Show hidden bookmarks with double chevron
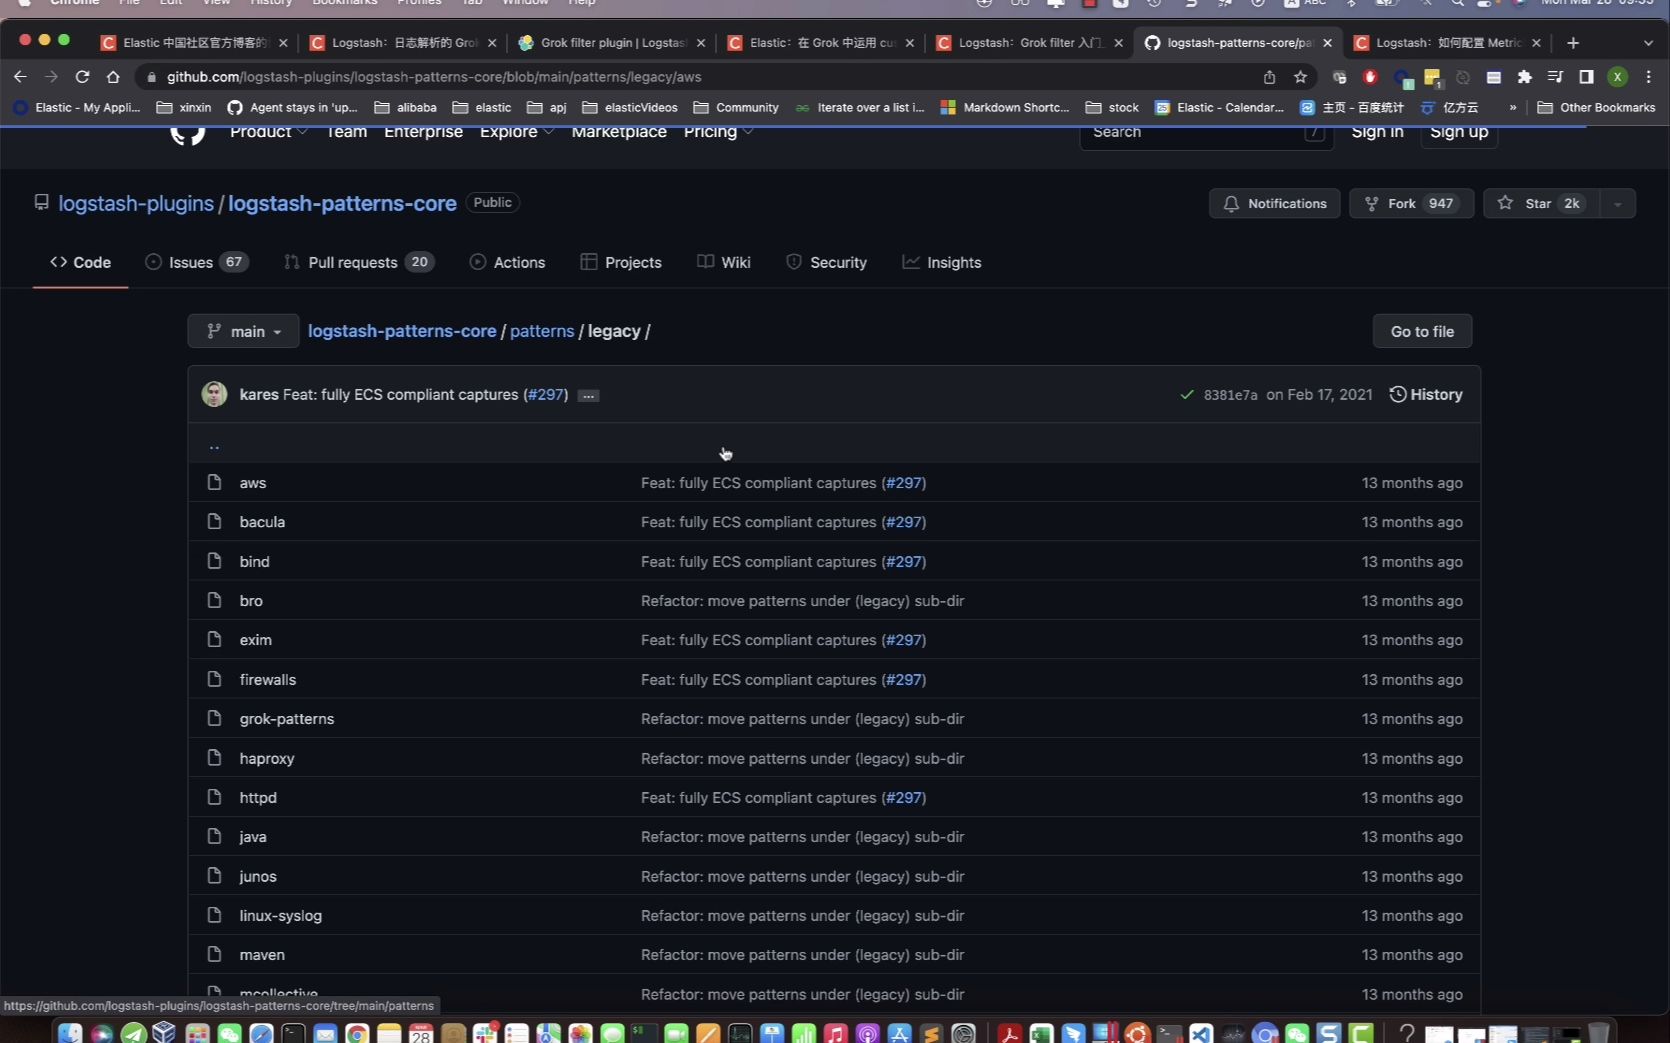The width and height of the screenshot is (1670, 1043). click(1512, 107)
